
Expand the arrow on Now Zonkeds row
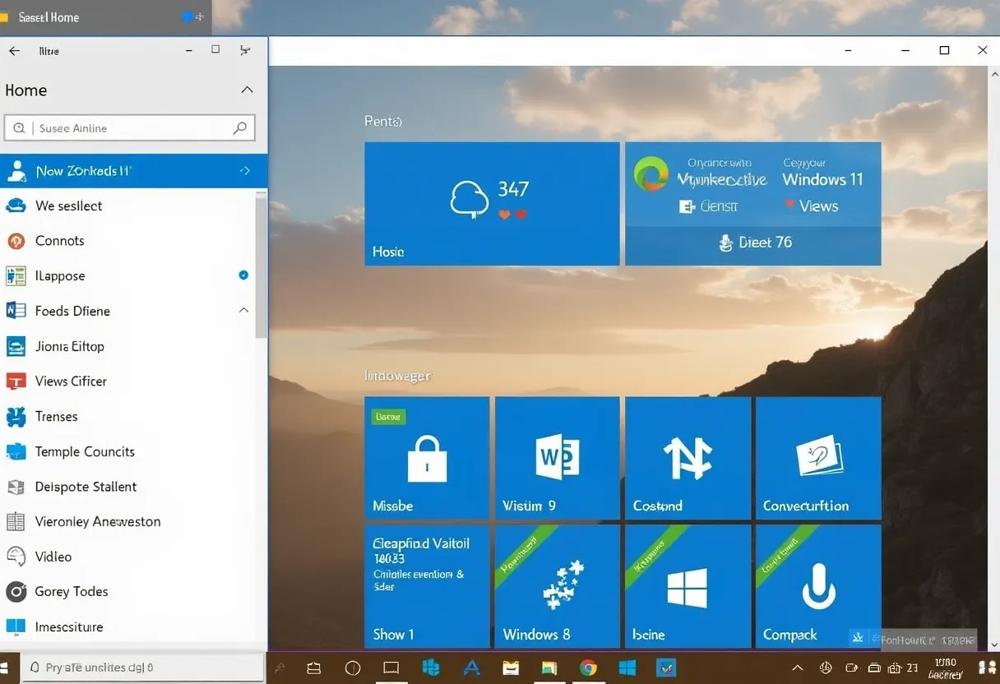click(245, 171)
